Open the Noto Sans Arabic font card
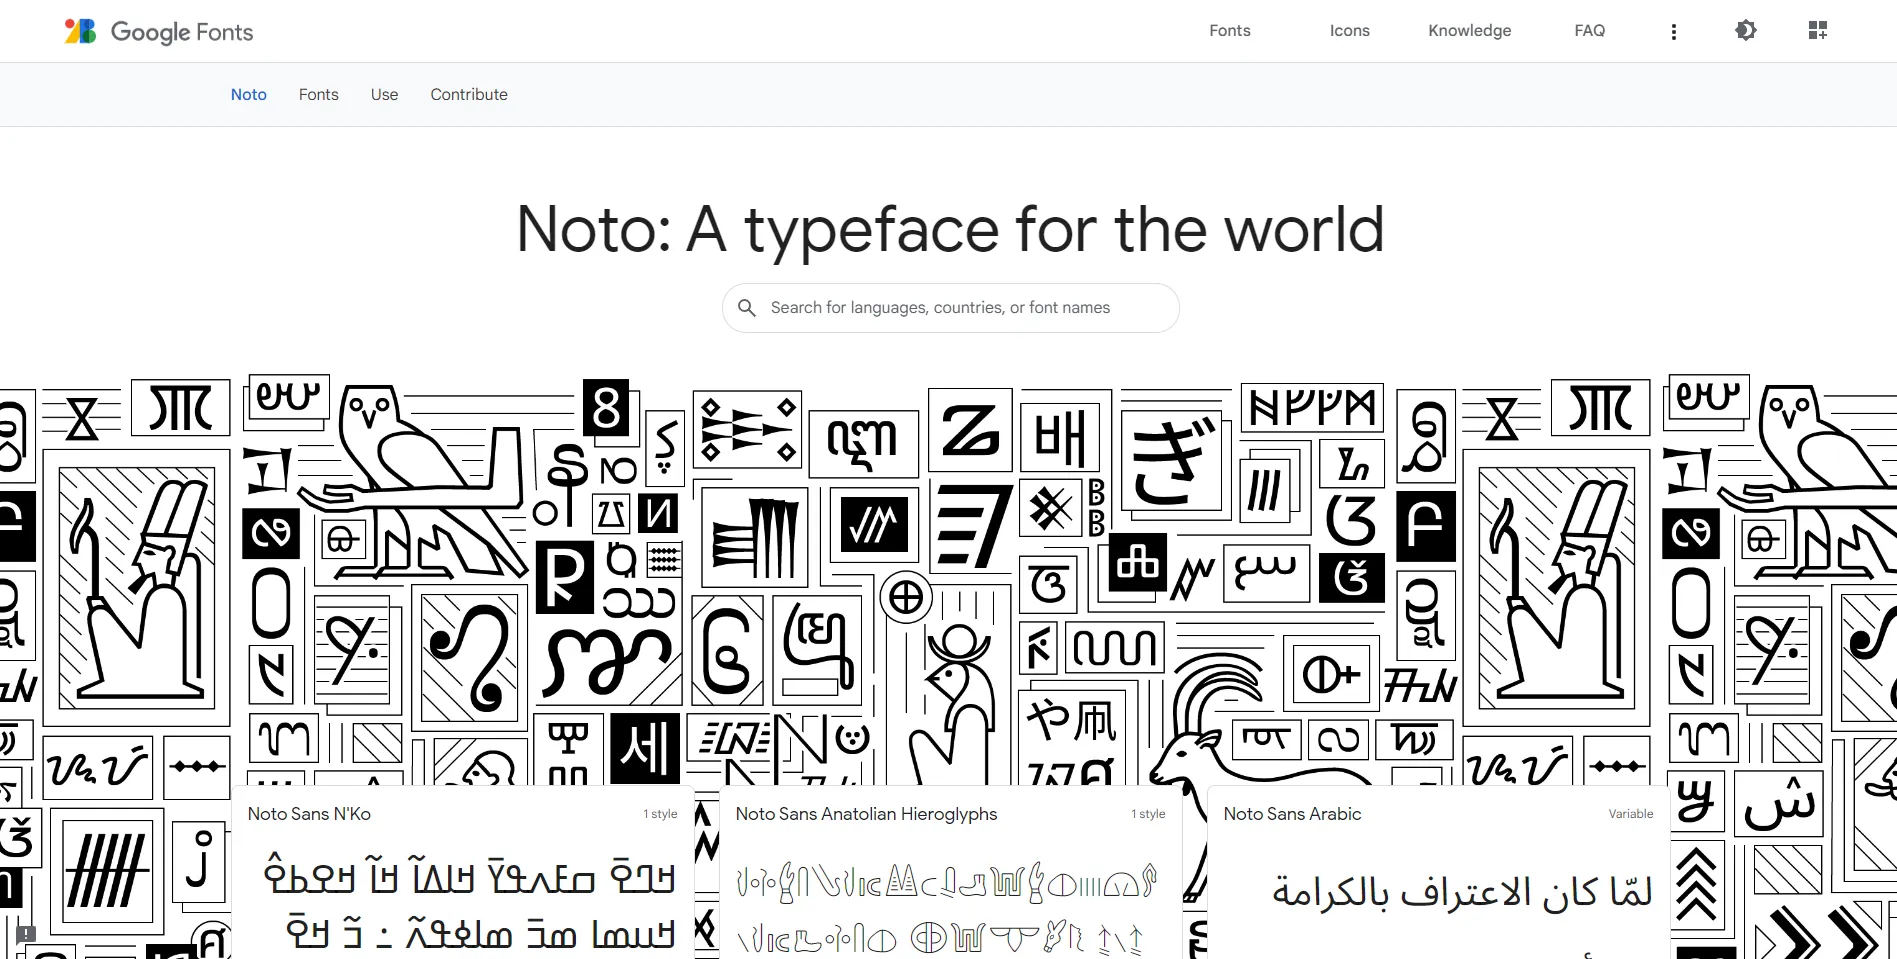 (x=1439, y=873)
